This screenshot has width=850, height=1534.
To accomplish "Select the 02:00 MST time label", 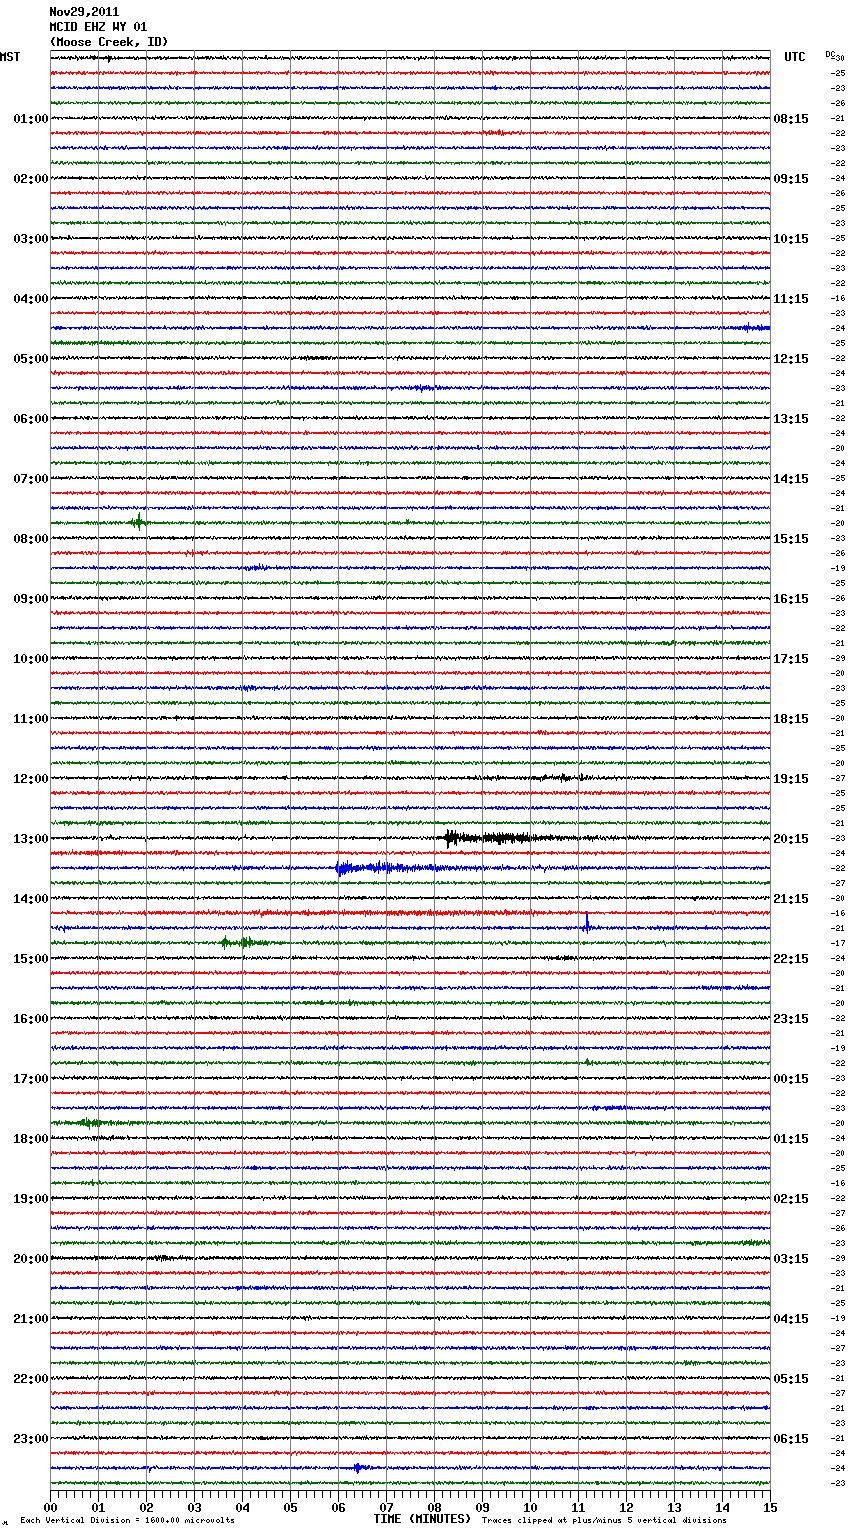I will point(31,179).
